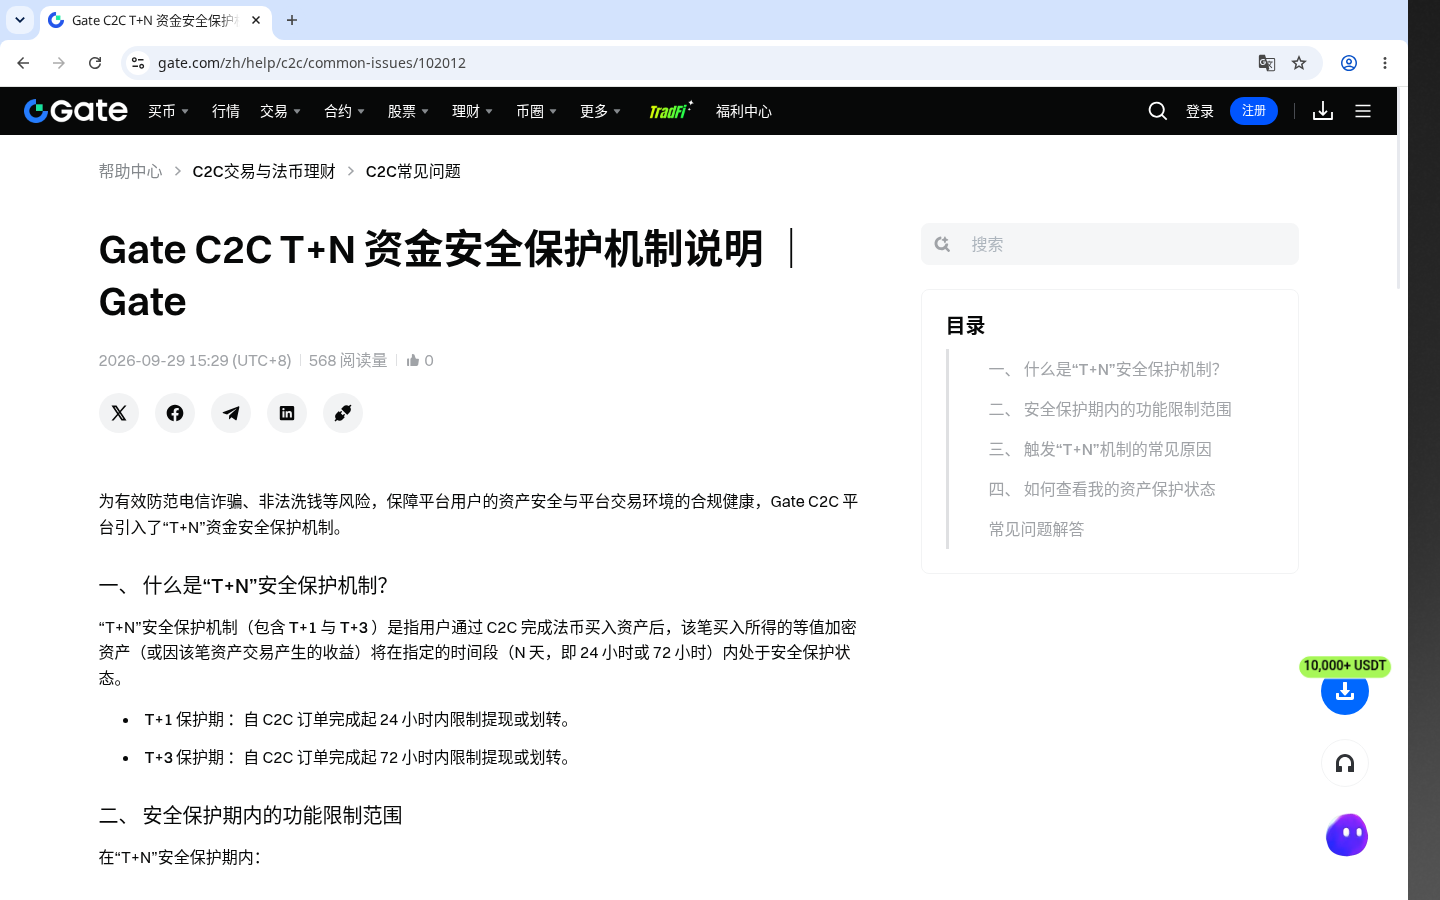Open the TradFi menu item

670,110
